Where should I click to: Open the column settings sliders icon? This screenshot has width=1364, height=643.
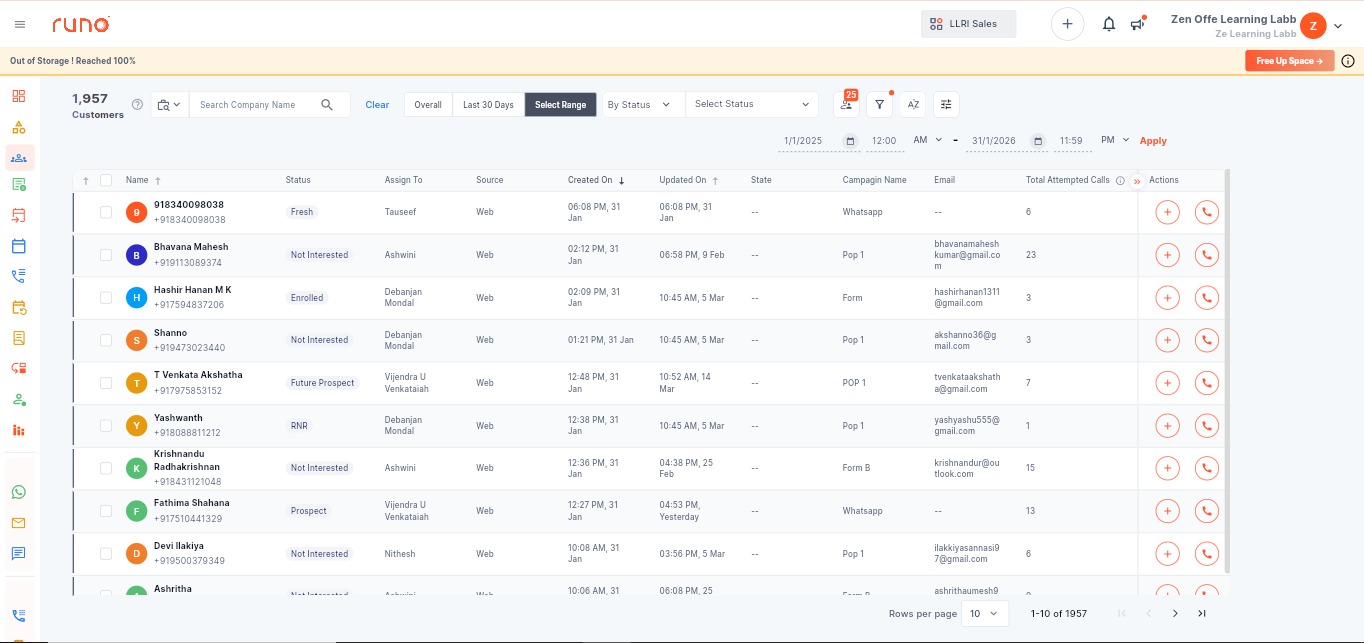[946, 104]
